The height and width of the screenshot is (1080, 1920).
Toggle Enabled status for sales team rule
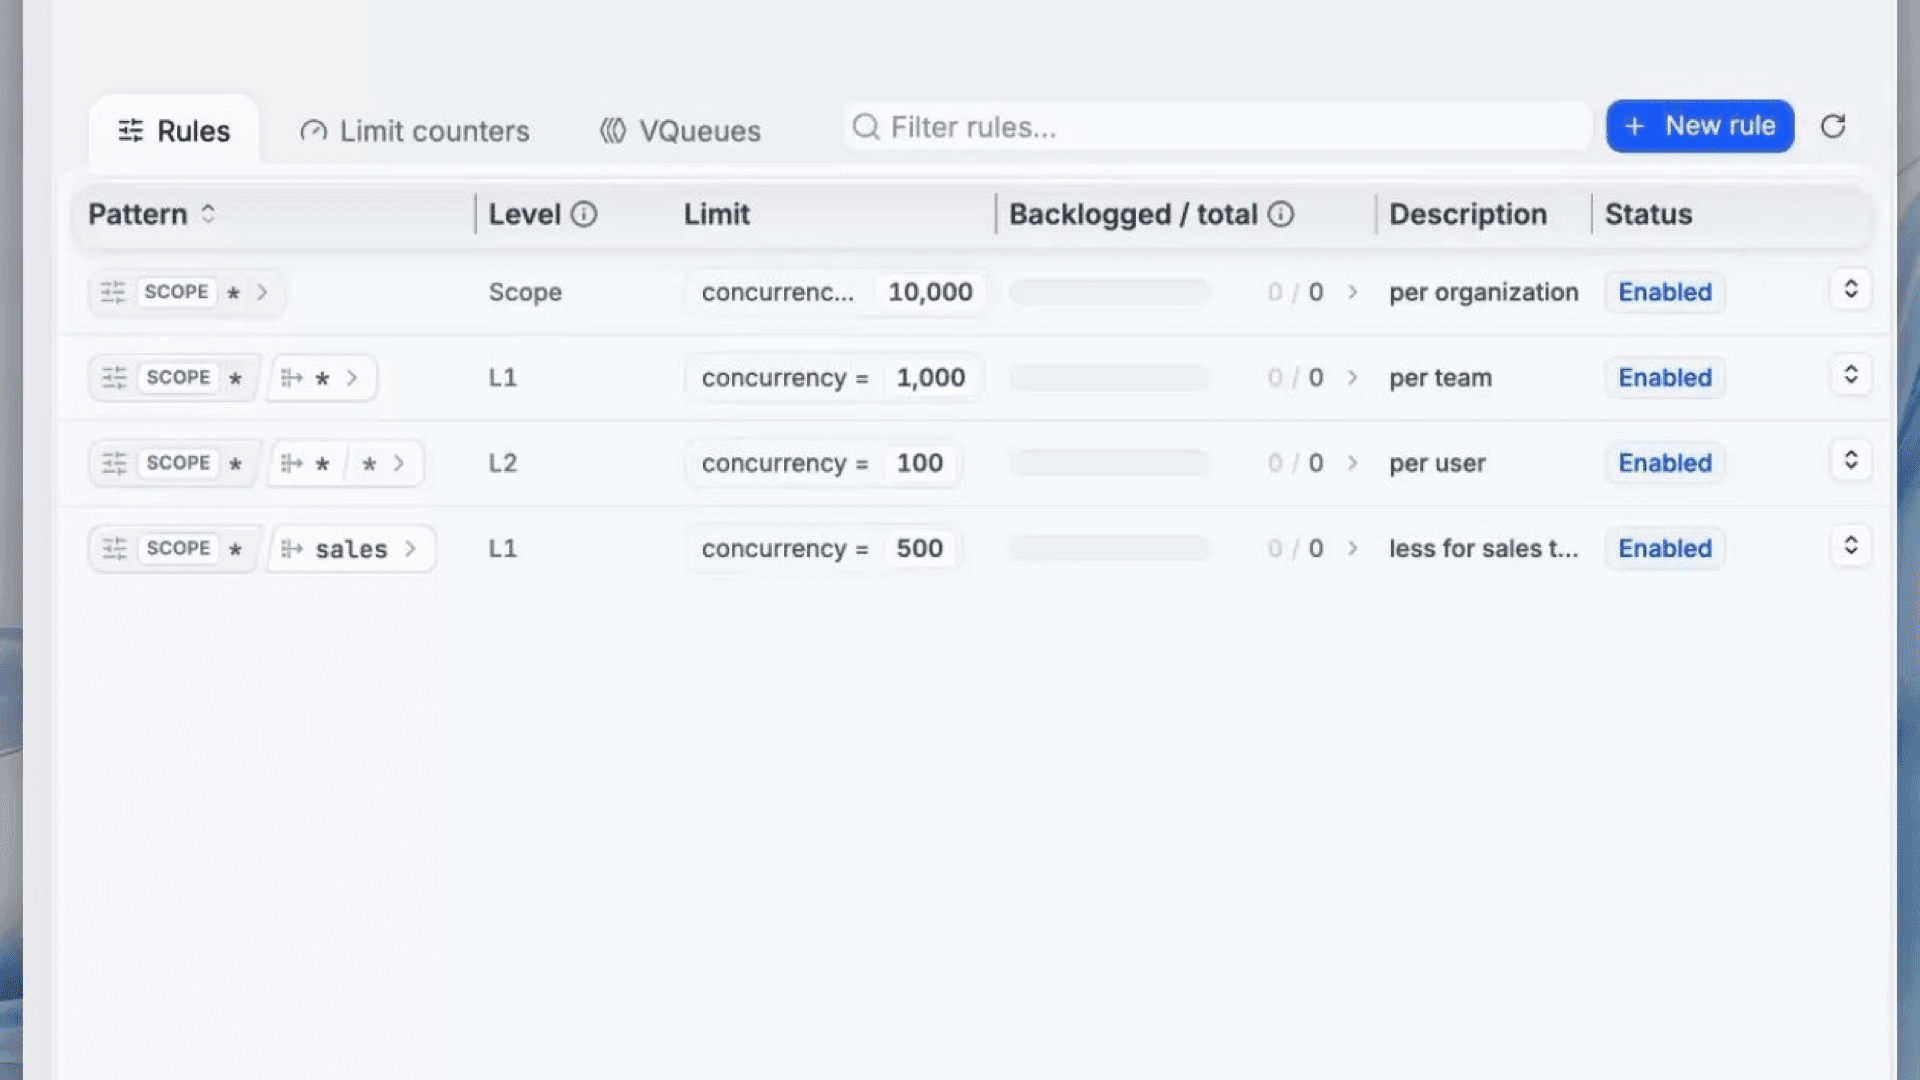(1665, 548)
